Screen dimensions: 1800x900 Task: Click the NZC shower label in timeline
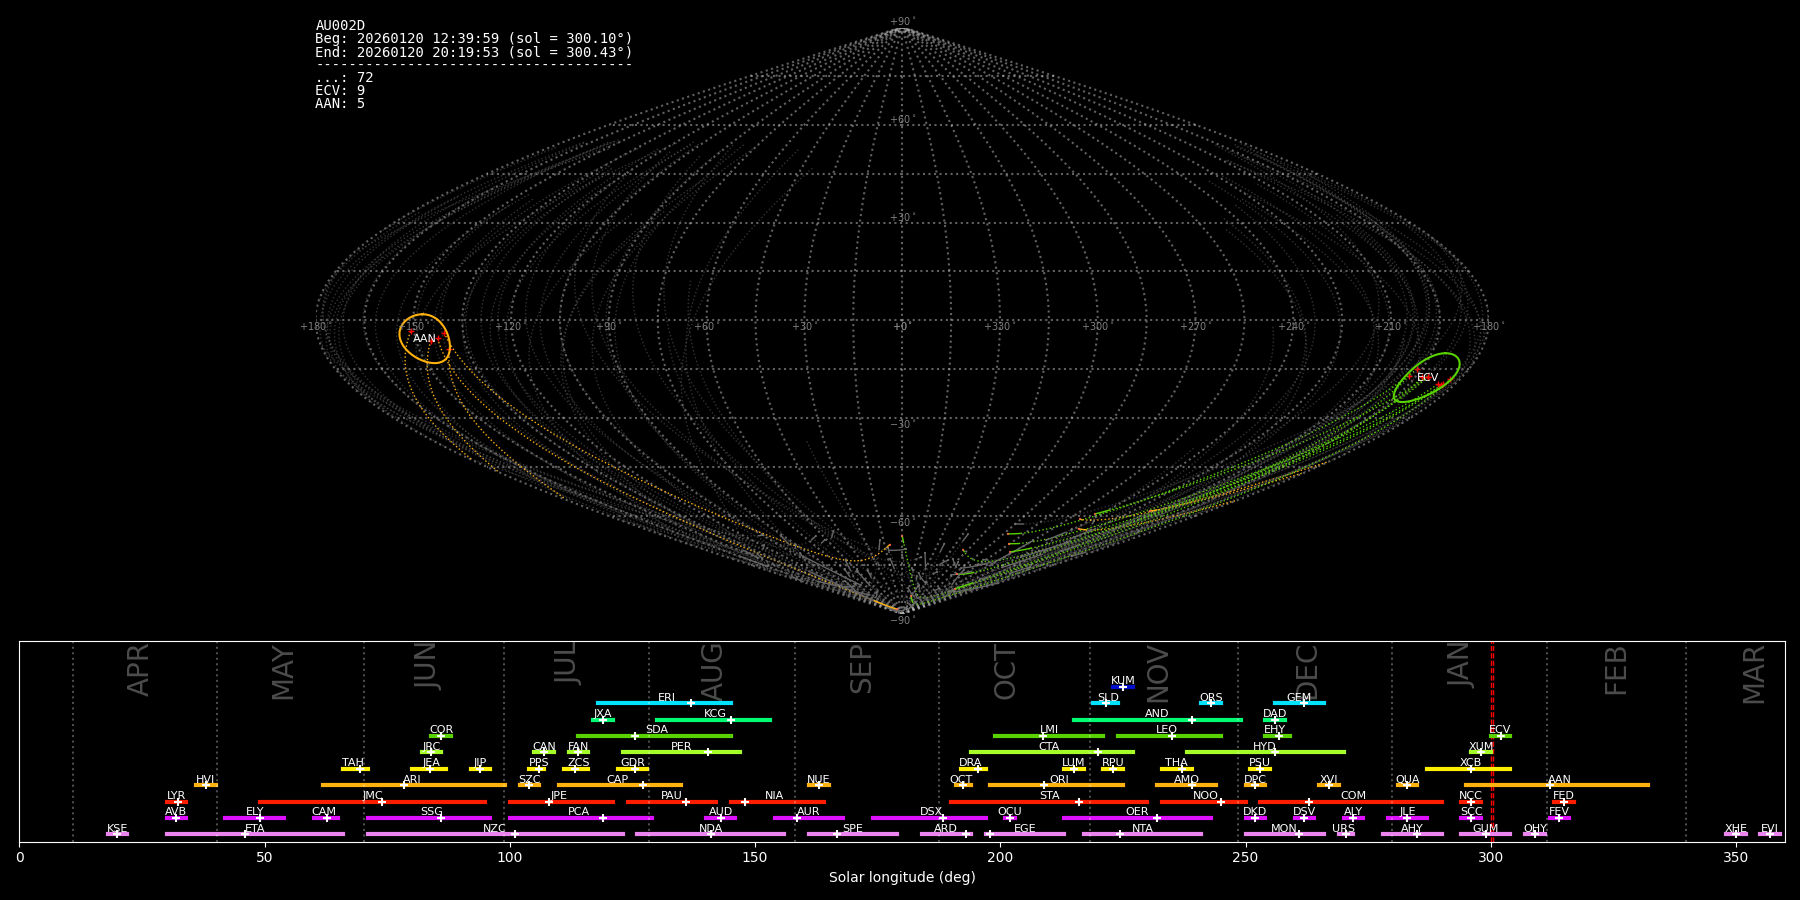495,829
